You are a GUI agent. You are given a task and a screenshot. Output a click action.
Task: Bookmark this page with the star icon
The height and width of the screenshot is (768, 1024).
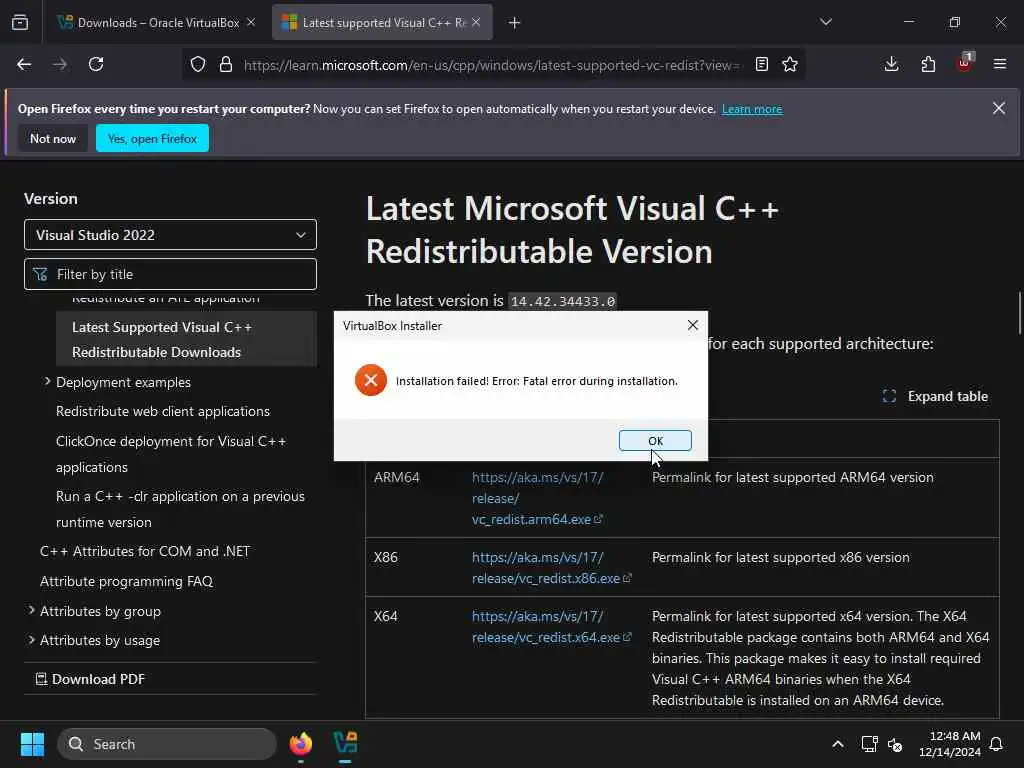click(x=790, y=64)
